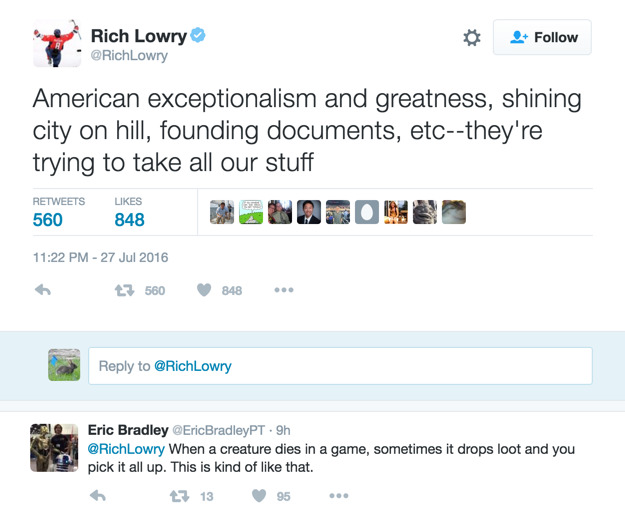Click Rich Lowry's verified badge
Viewport: 625px width, 514px height.
[x=198, y=36]
